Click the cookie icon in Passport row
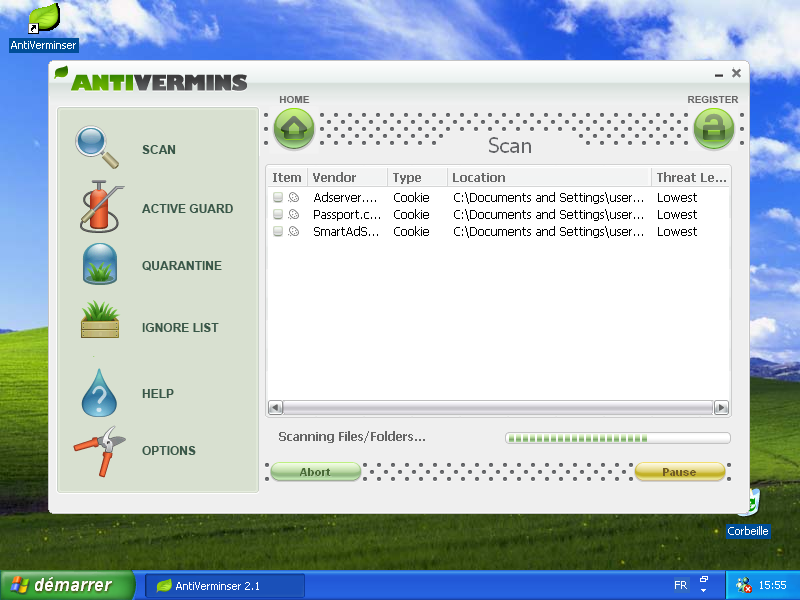This screenshot has height=600, width=800. click(294, 214)
